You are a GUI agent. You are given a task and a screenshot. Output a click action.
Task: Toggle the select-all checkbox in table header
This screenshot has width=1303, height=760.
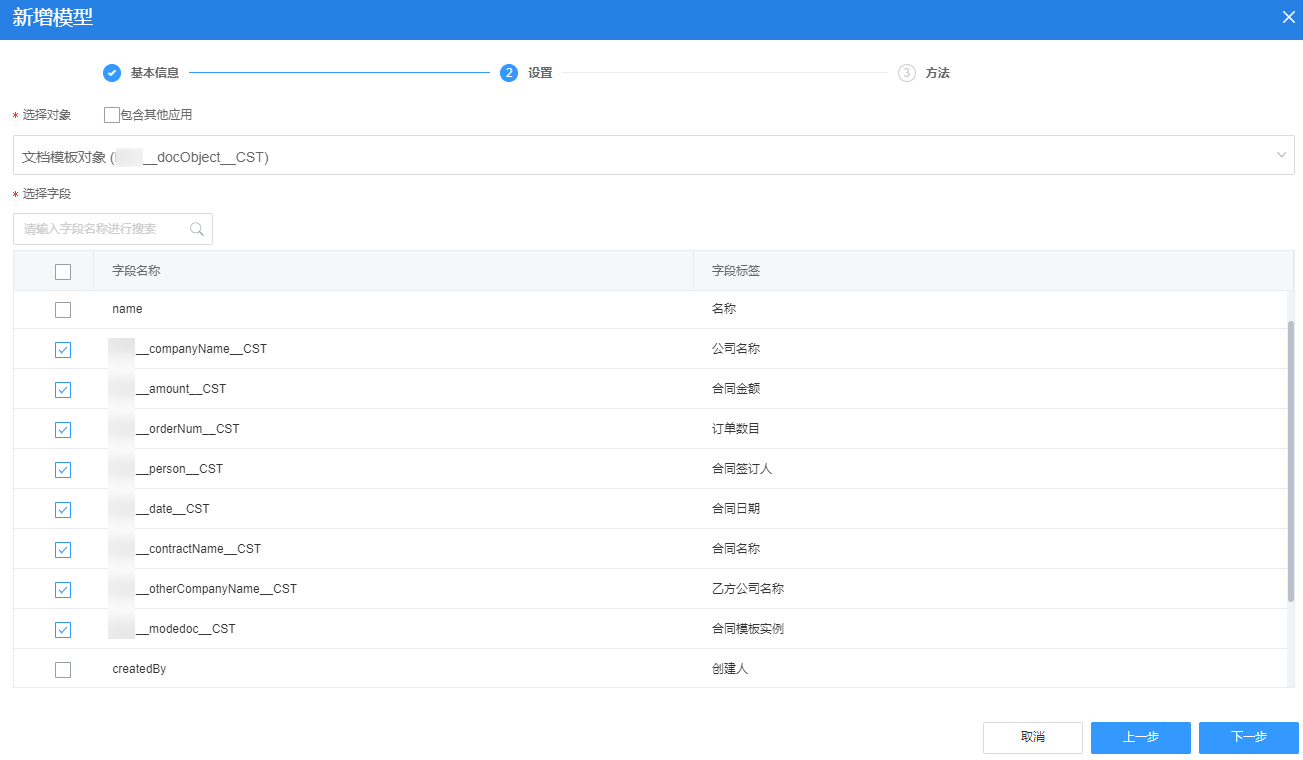(63, 271)
